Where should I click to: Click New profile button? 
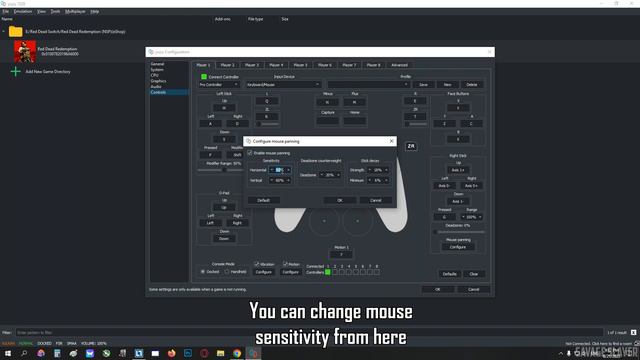tap(447, 84)
